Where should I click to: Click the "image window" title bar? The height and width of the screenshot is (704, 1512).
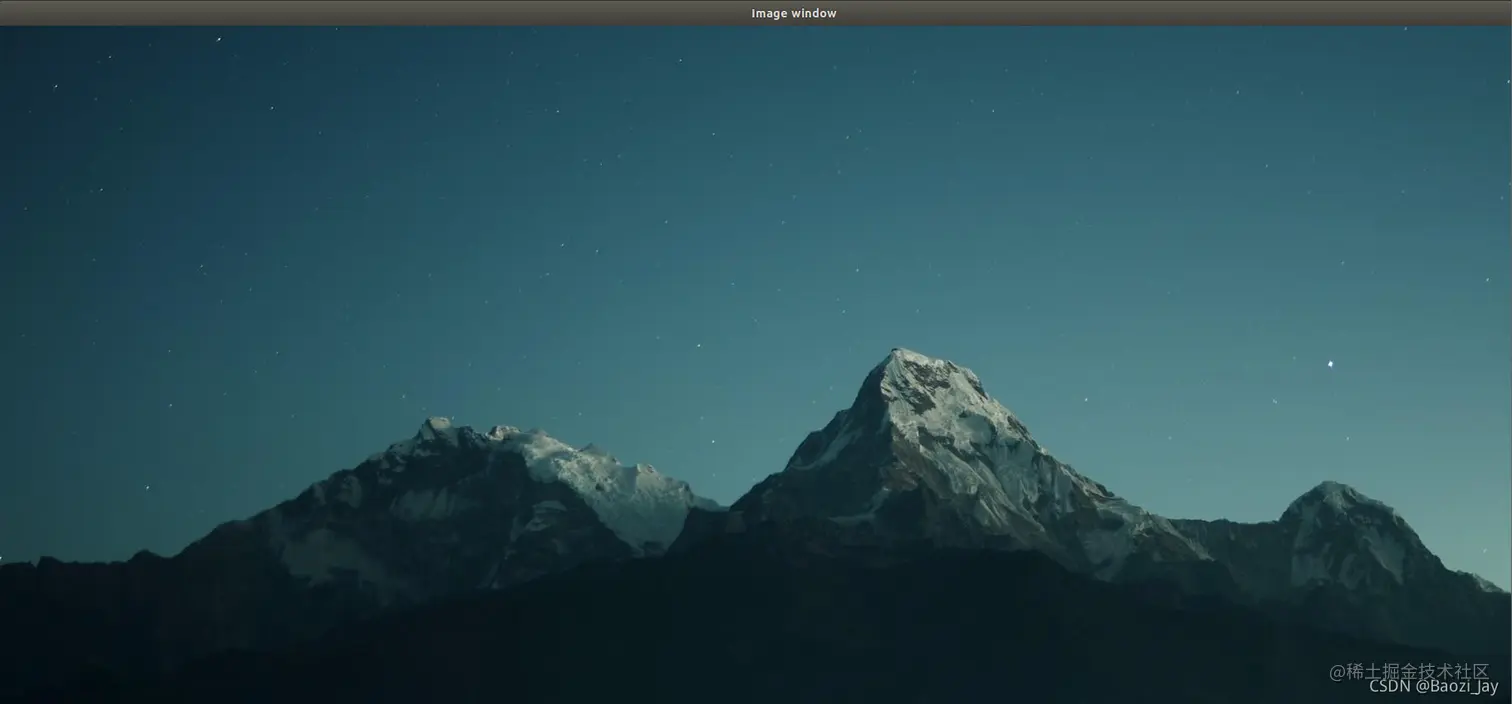click(x=756, y=13)
